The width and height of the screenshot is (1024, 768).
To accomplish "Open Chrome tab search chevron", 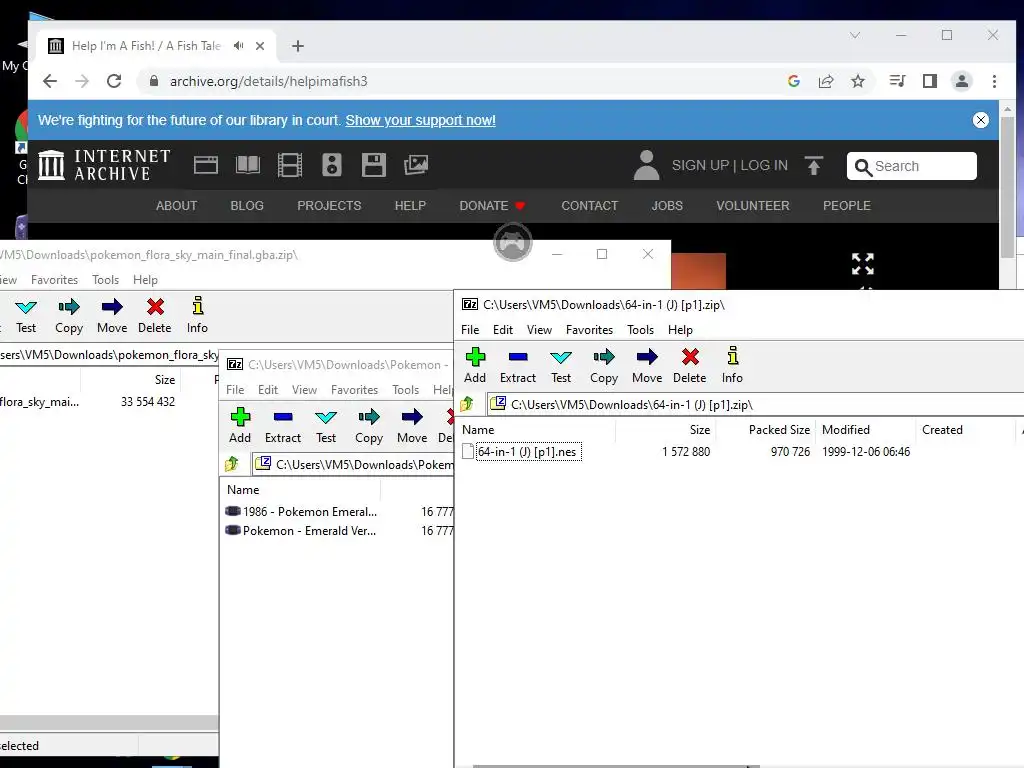I will [855, 35].
